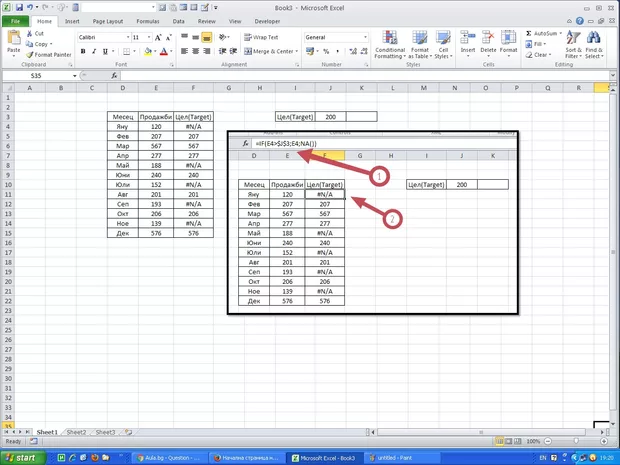The height and width of the screenshot is (465, 620).
Task: Click the Copy icon
Action: pos(29,44)
